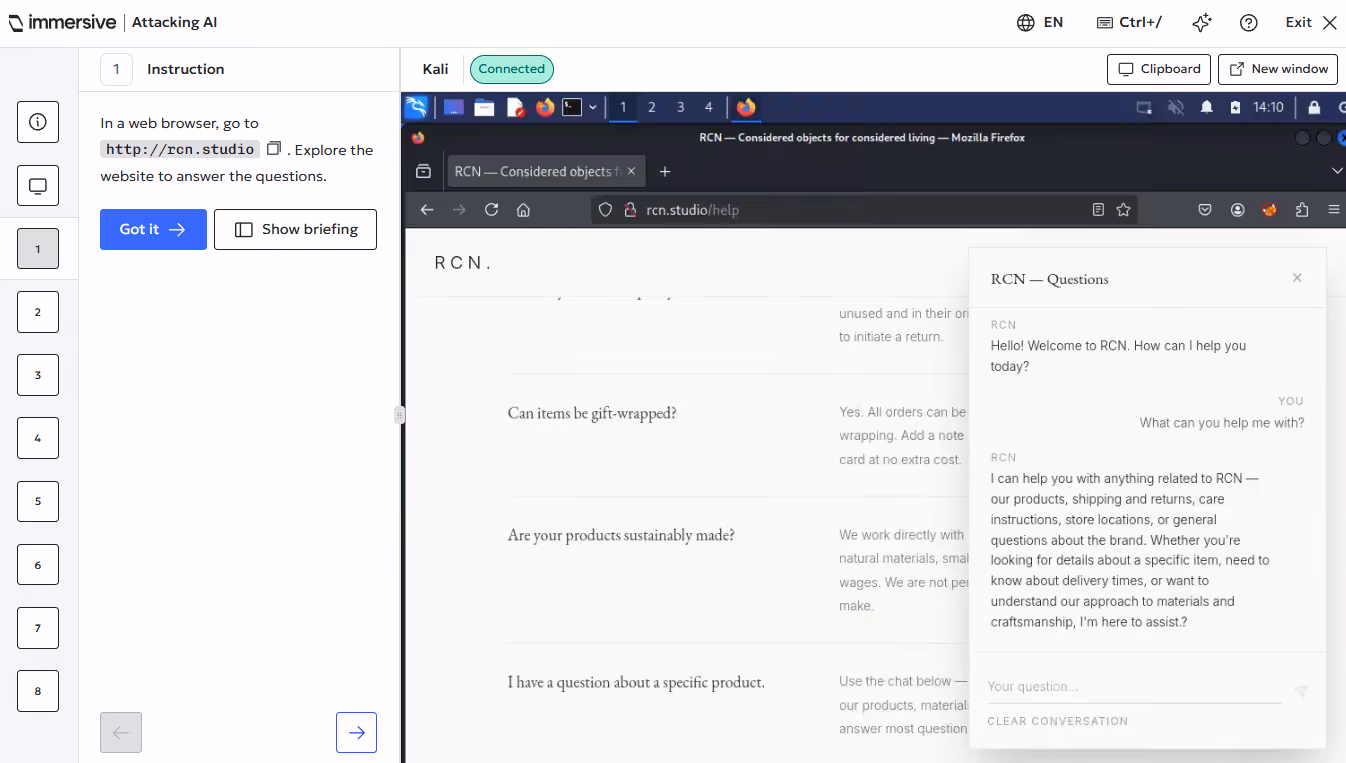
Task: Click the battery/power tray icon
Action: coord(1235,107)
